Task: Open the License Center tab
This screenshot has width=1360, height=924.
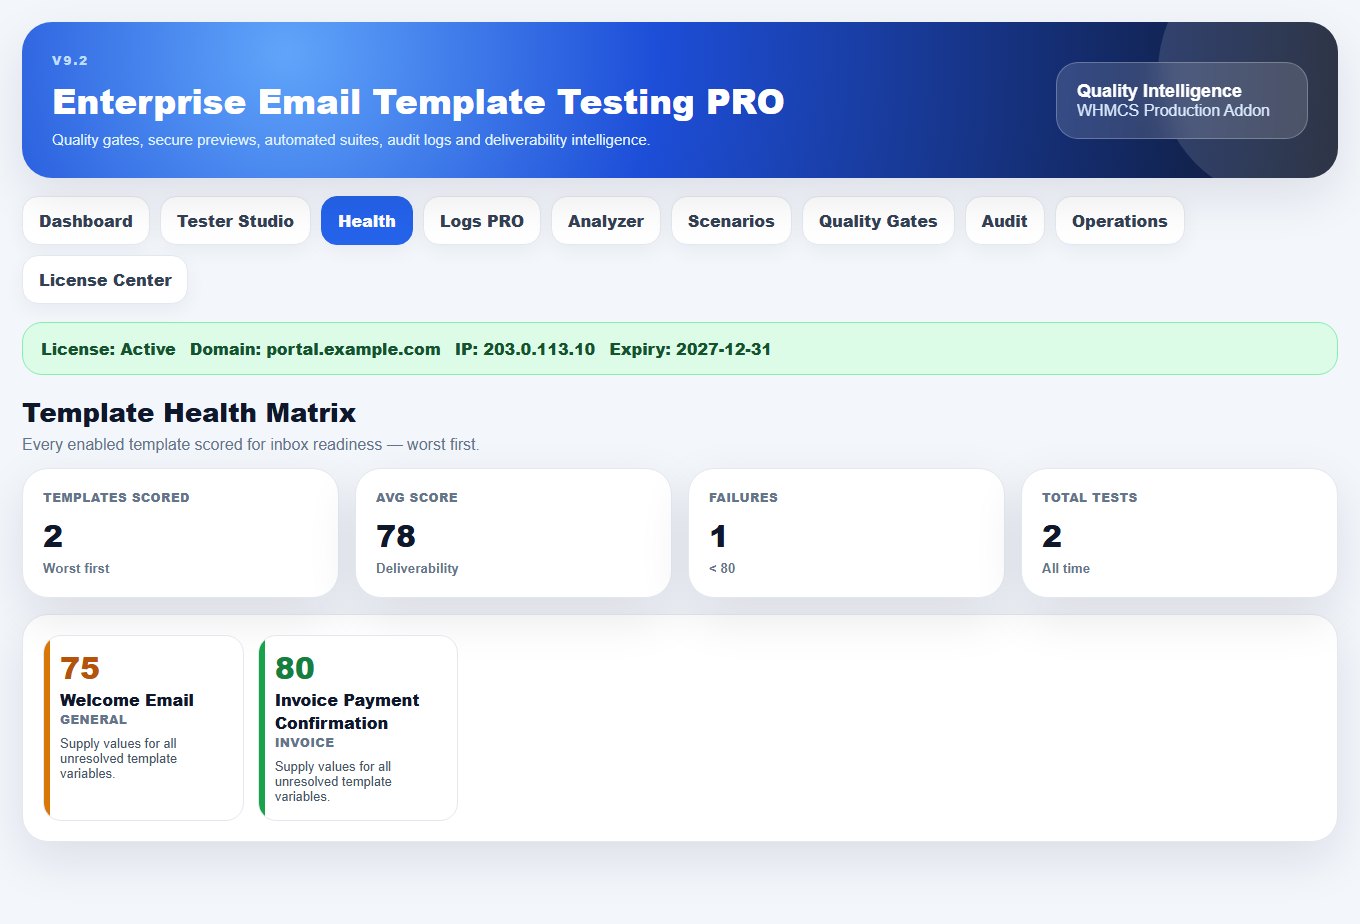Action: tap(105, 280)
